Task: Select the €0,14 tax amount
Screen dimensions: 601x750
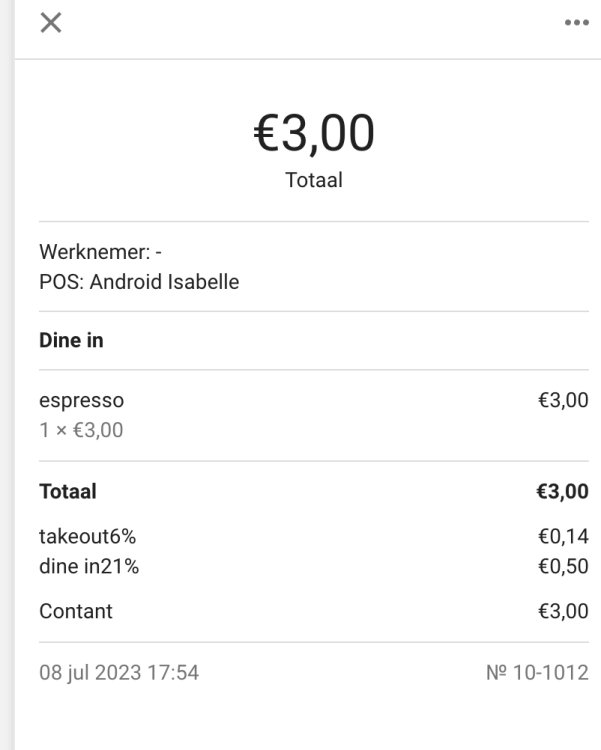Action: 563,538
